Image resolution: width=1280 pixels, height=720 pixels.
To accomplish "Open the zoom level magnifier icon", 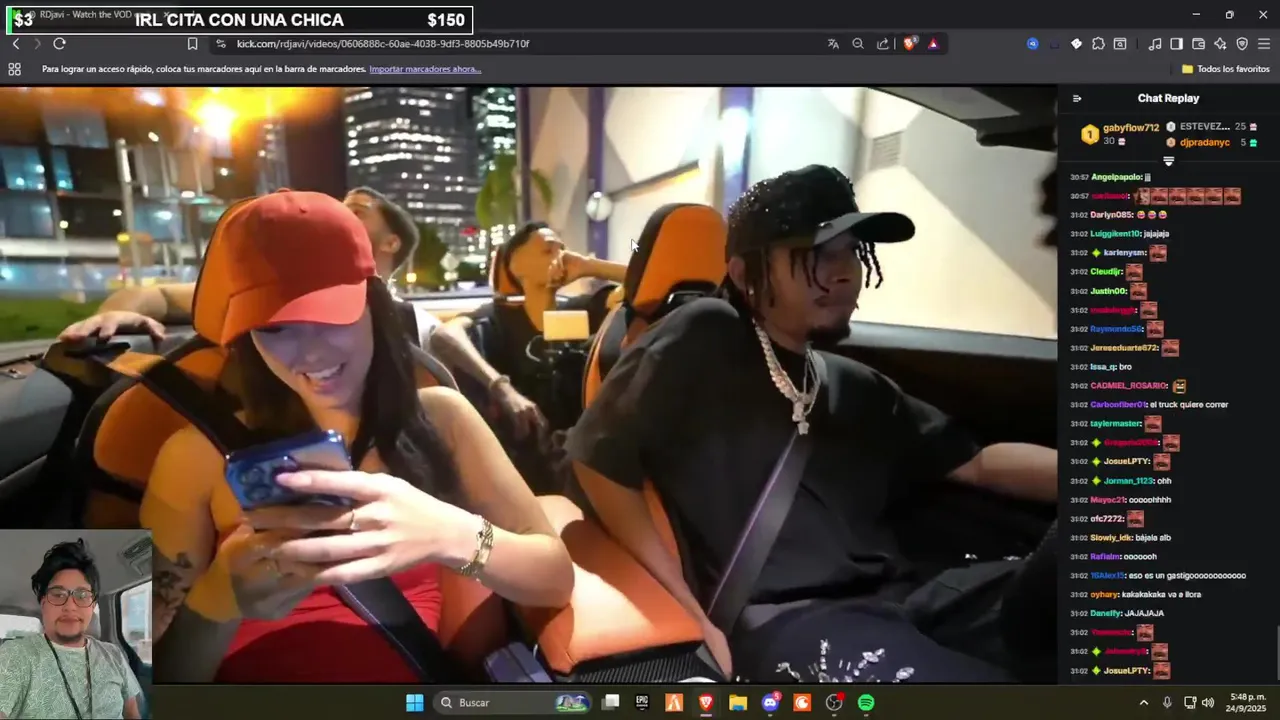I will [x=858, y=44].
